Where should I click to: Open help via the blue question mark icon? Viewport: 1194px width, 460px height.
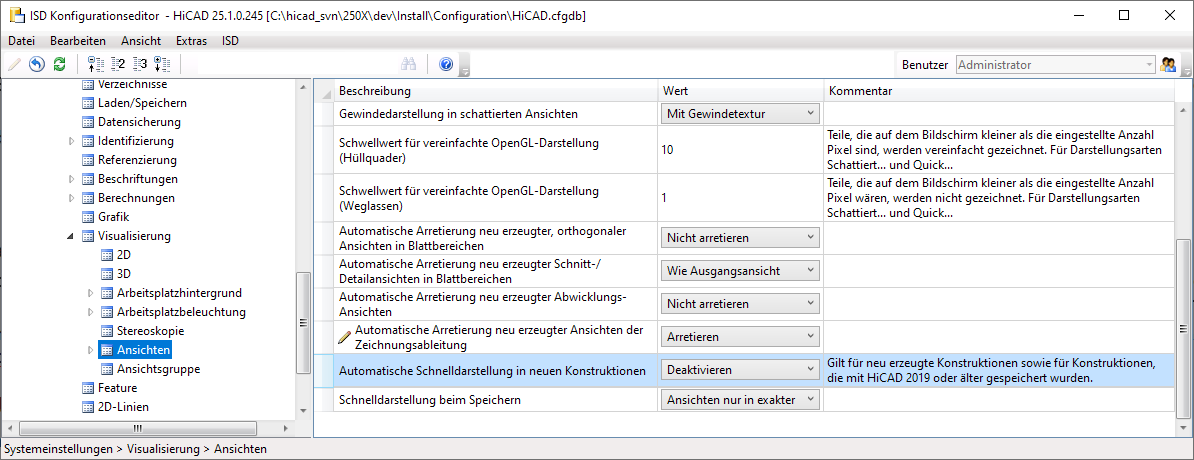pyautogui.click(x=446, y=65)
